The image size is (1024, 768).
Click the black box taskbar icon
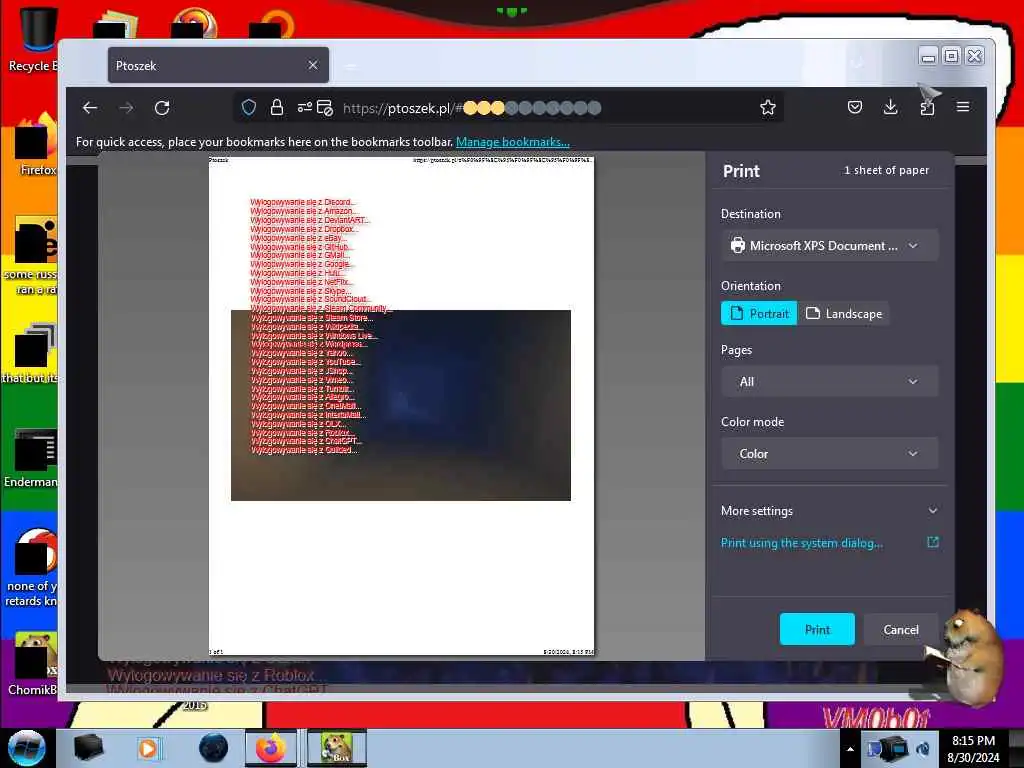88,748
